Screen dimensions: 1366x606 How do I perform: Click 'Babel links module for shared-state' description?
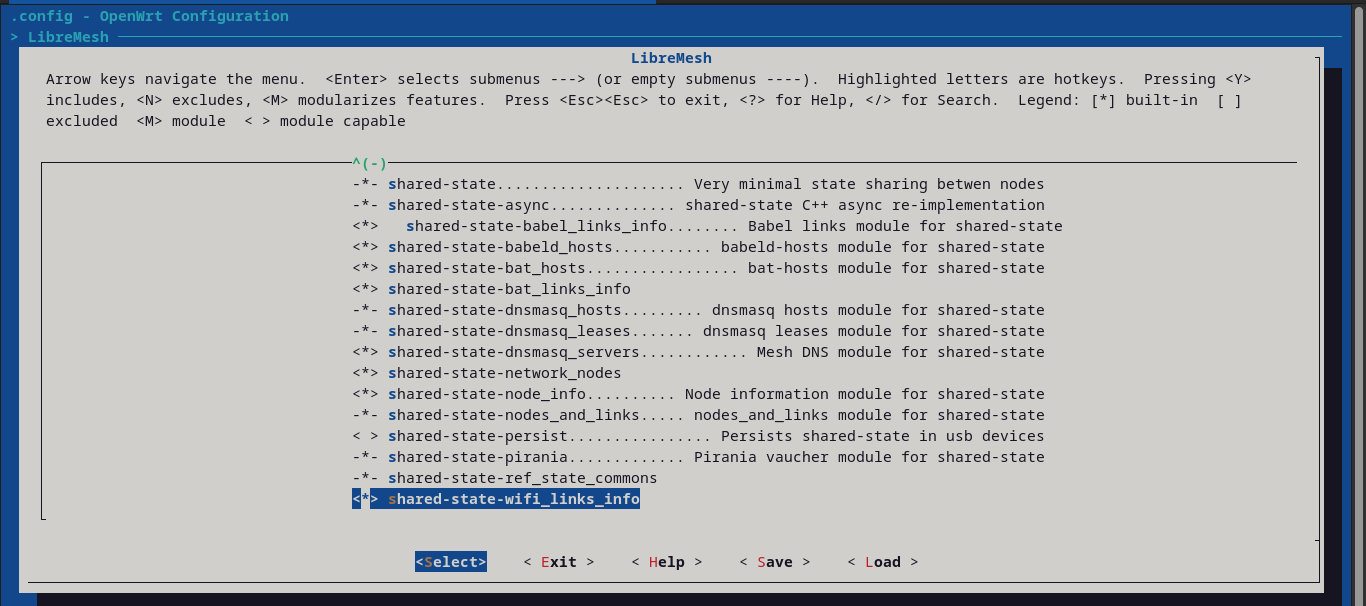pyautogui.click(x=905, y=226)
